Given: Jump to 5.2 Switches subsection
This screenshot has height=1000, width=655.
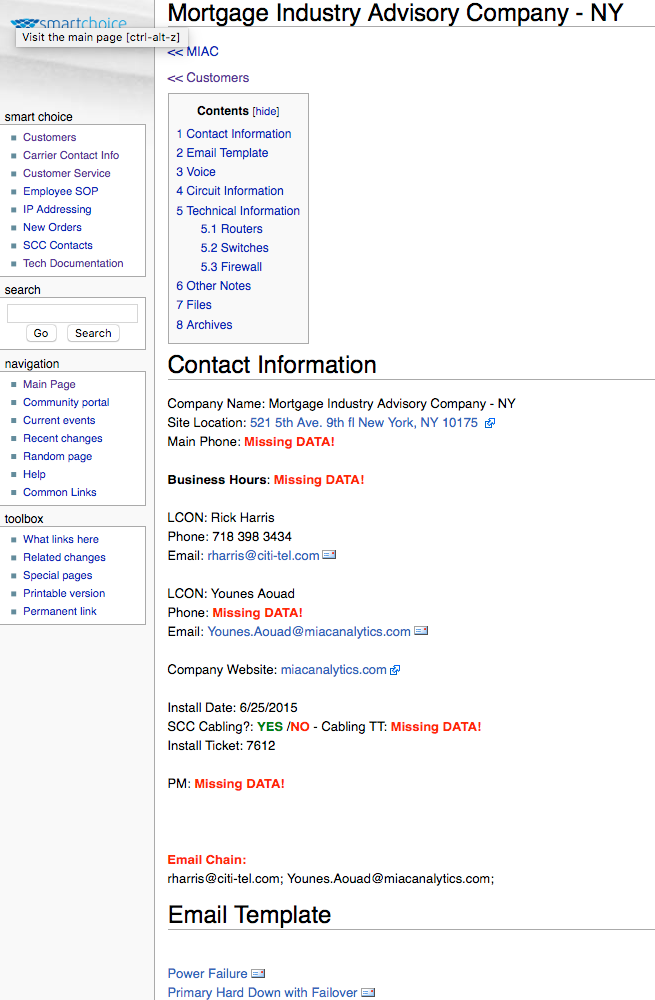Looking at the screenshot, I should (x=235, y=248).
